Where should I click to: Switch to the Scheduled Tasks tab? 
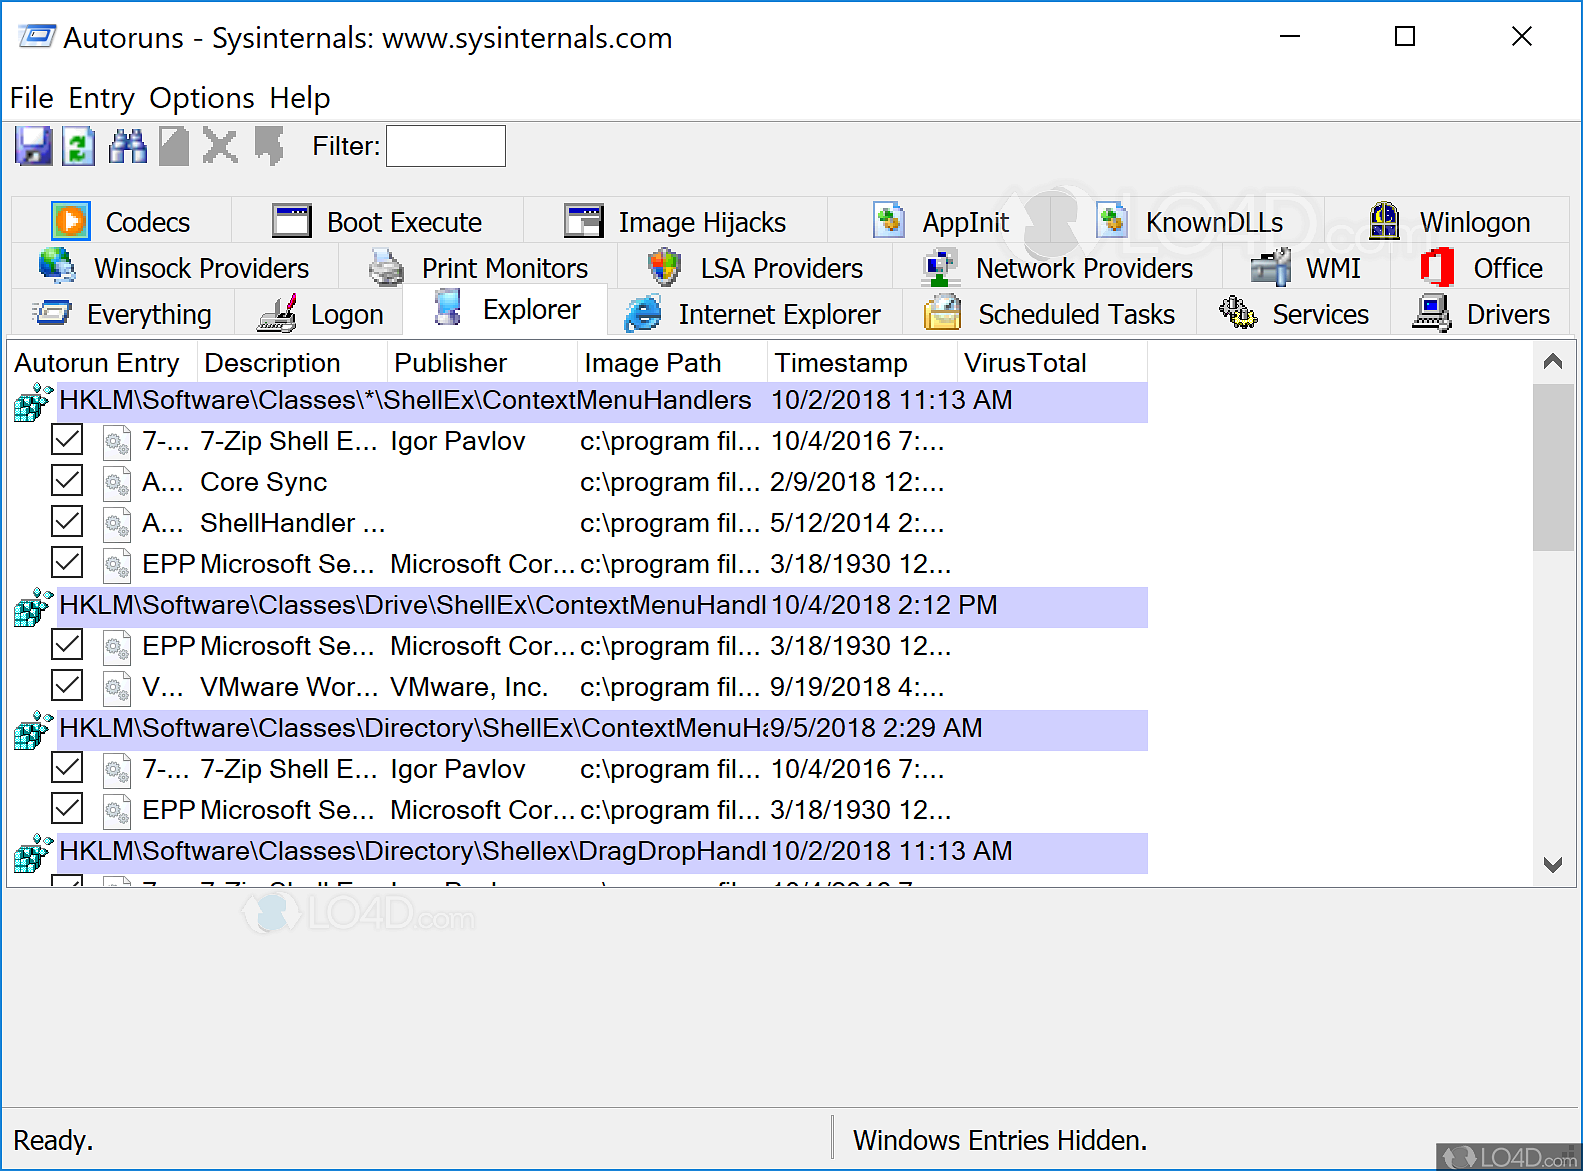pos(1050,314)
